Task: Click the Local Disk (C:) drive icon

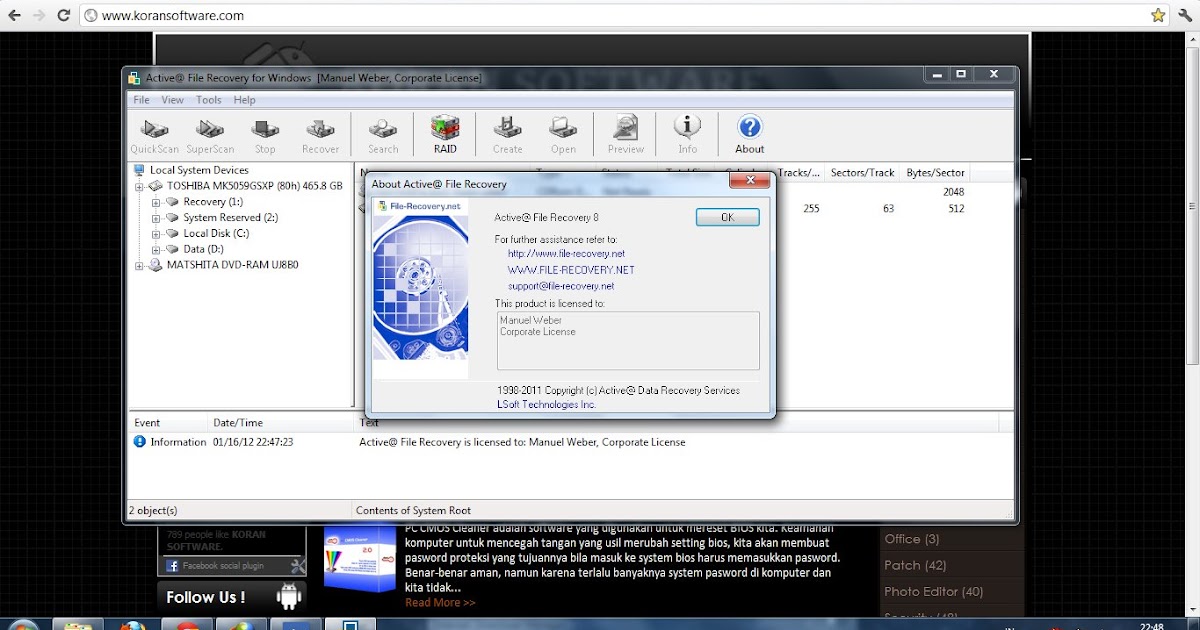Action: pos(172,234)
